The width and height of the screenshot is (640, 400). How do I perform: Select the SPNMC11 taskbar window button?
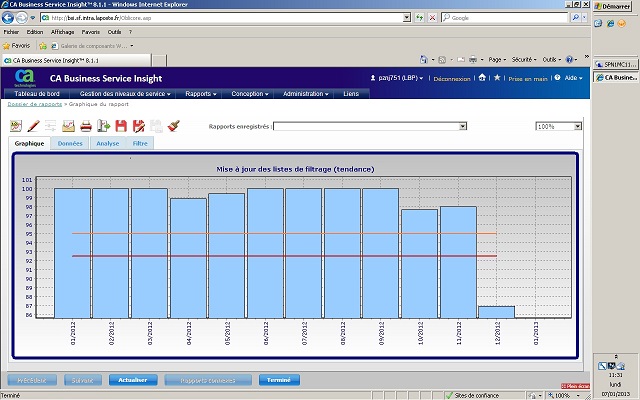[x=616, y=64]
